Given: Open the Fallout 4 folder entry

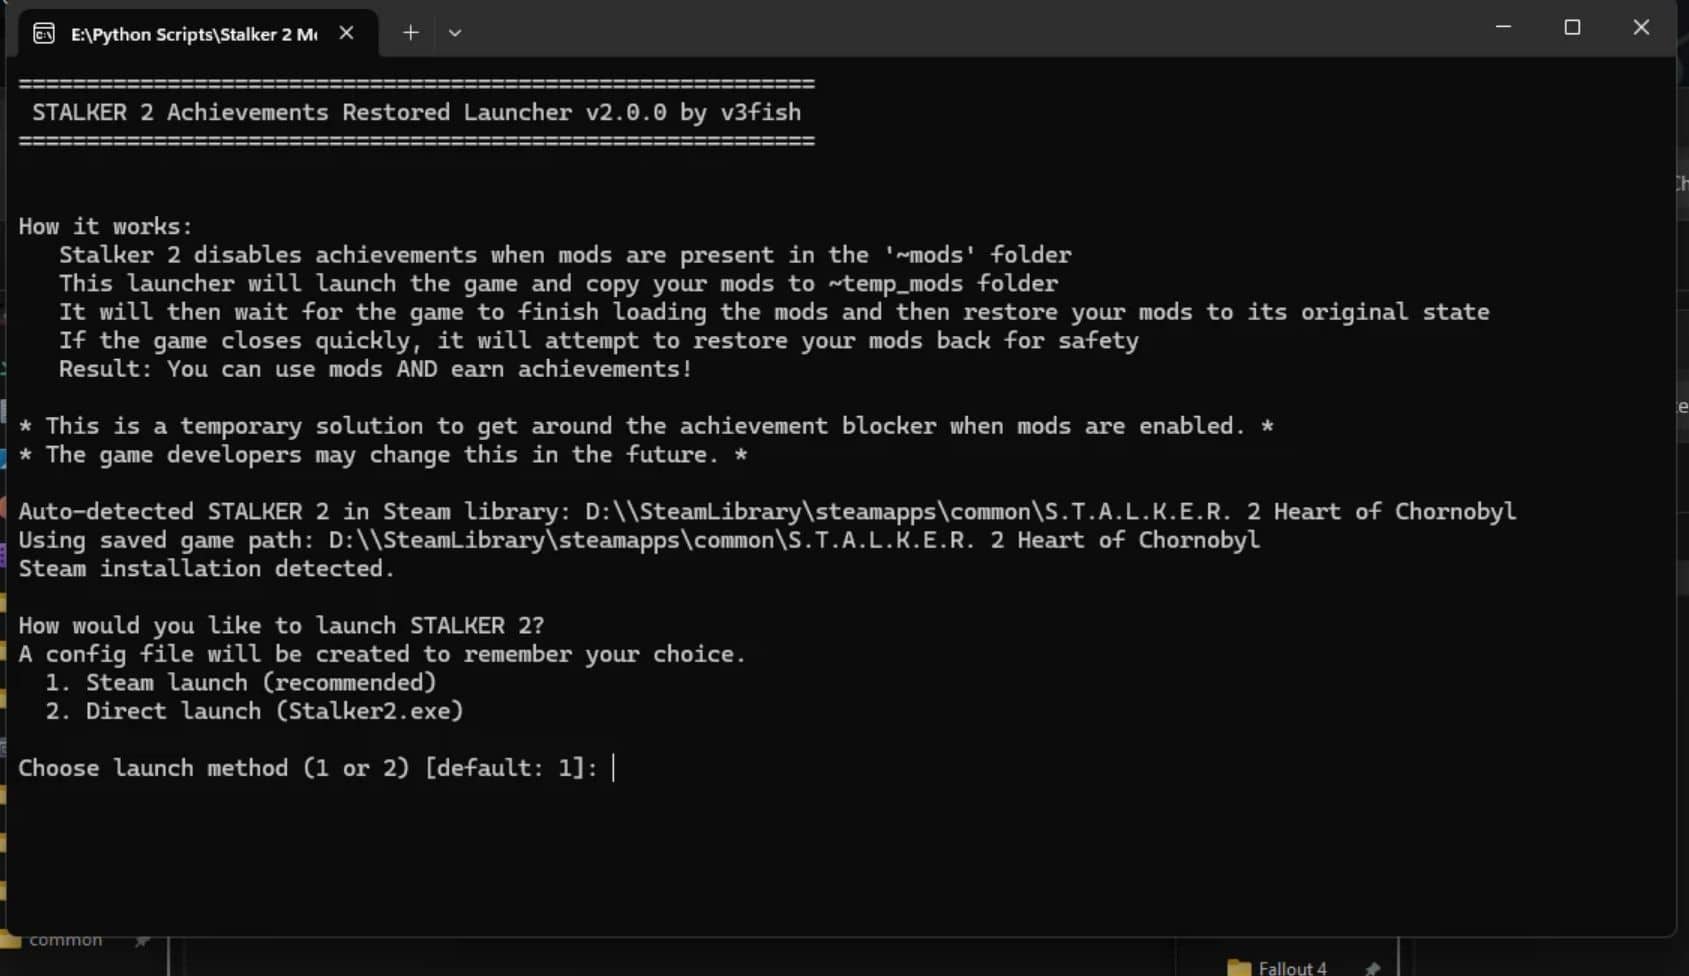Looking at the screenshot, I should click(x=1292, y=967).
